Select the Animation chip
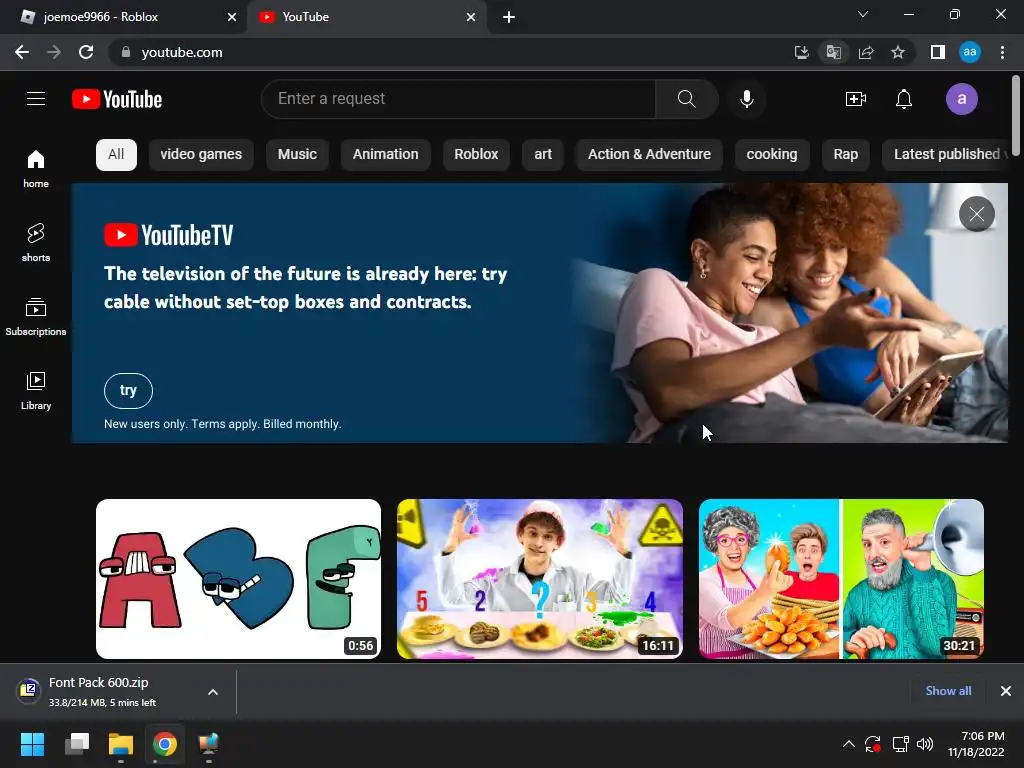Screen dimensions: 1024x768 point(385,155)
